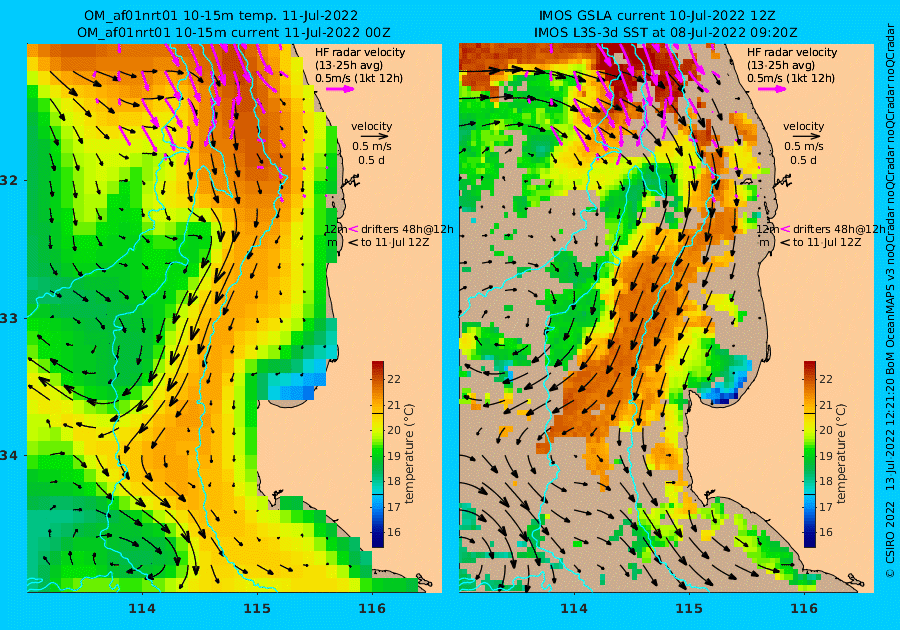Click right map's "velocity" legend label
Image resolution: width=900 pixels, height=630 pixels.
tap(803, 126)
